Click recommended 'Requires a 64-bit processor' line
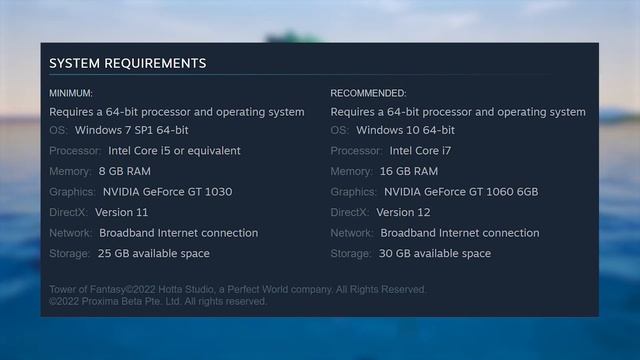 [458, 112]
